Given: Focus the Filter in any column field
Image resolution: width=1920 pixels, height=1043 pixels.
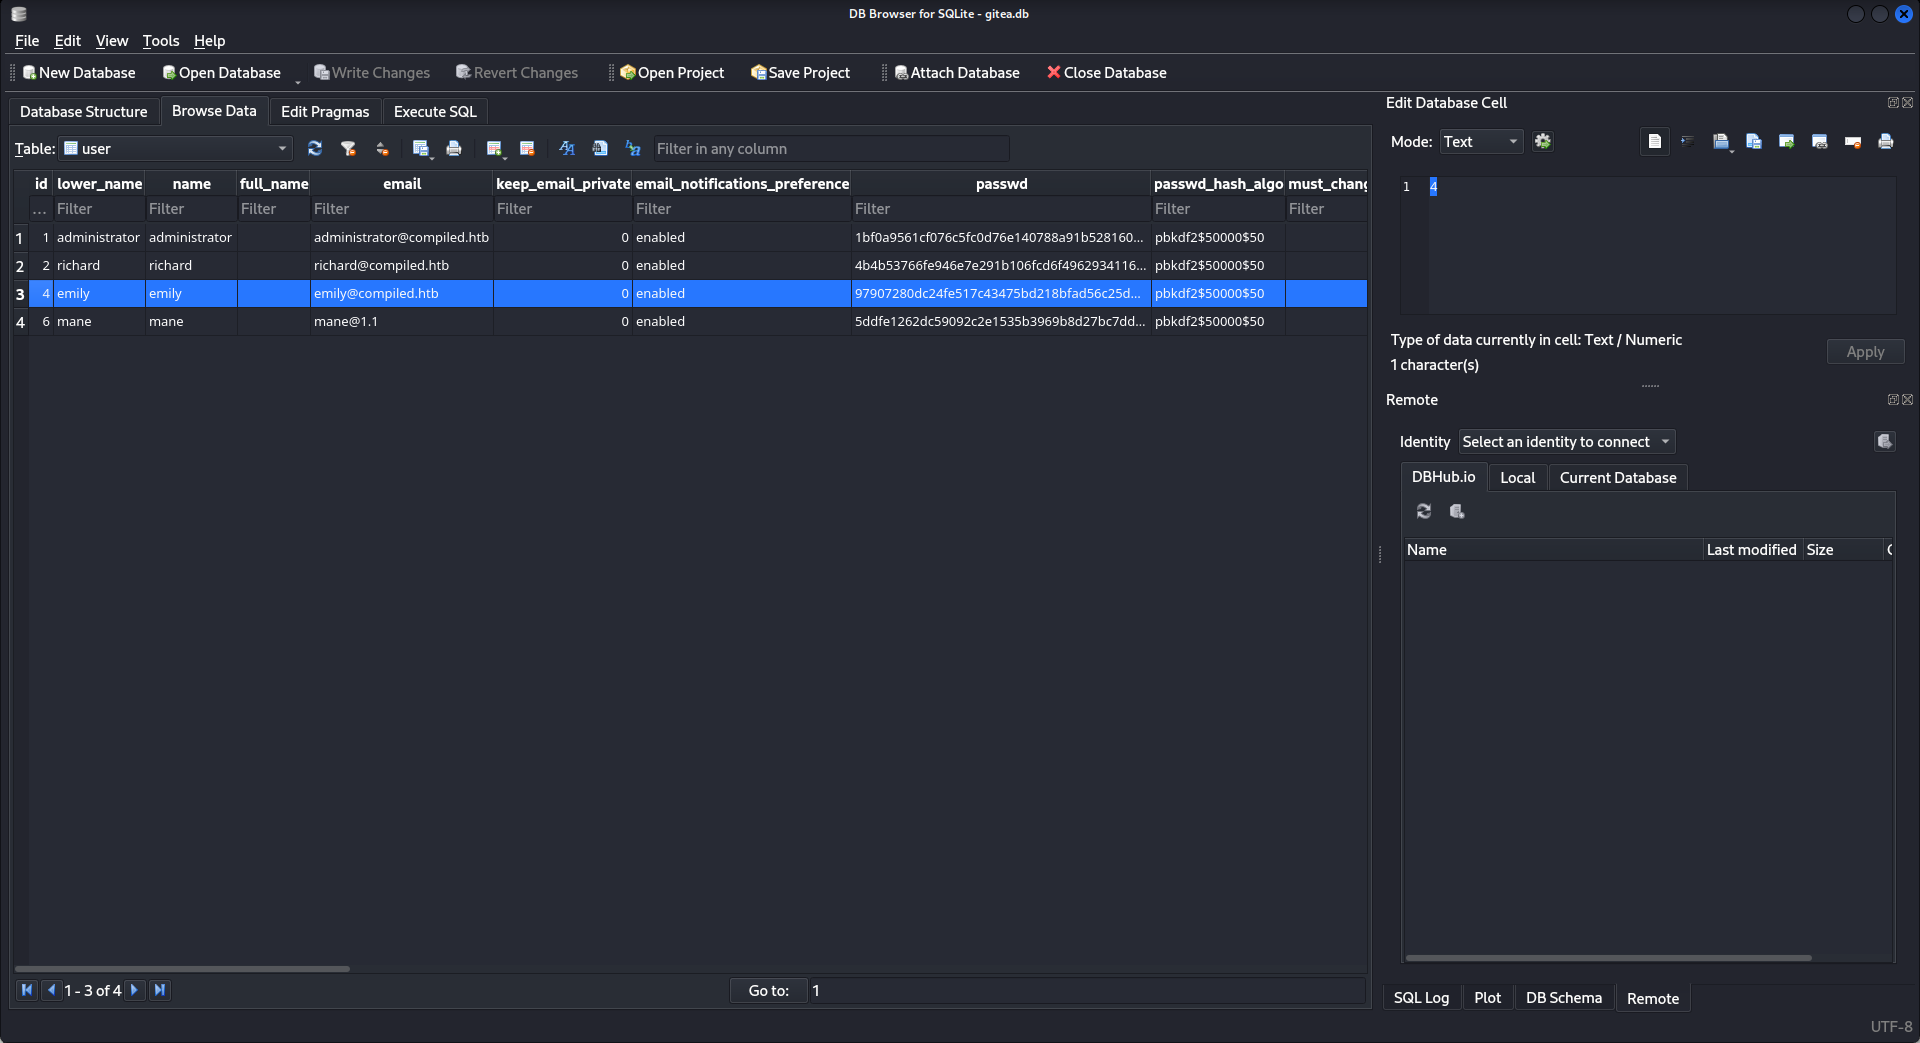Looking at the screenshot, I should click(x=831, y=149).
